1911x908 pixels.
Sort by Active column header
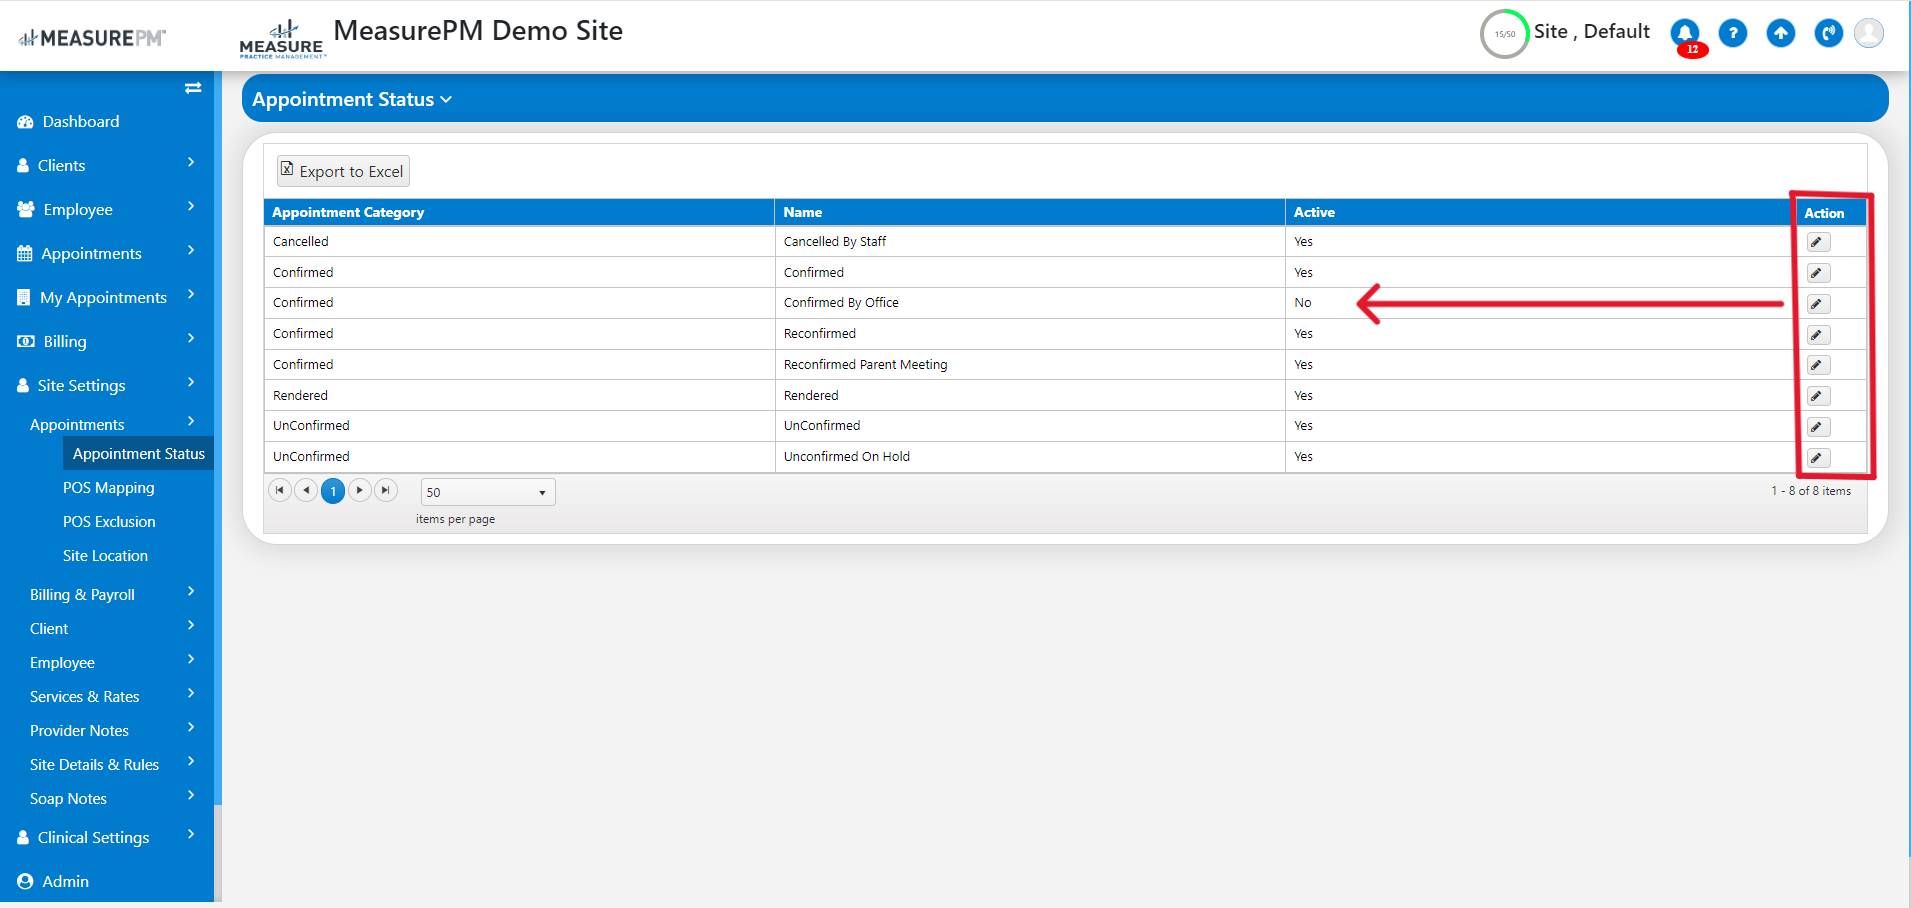(1540, 212)
